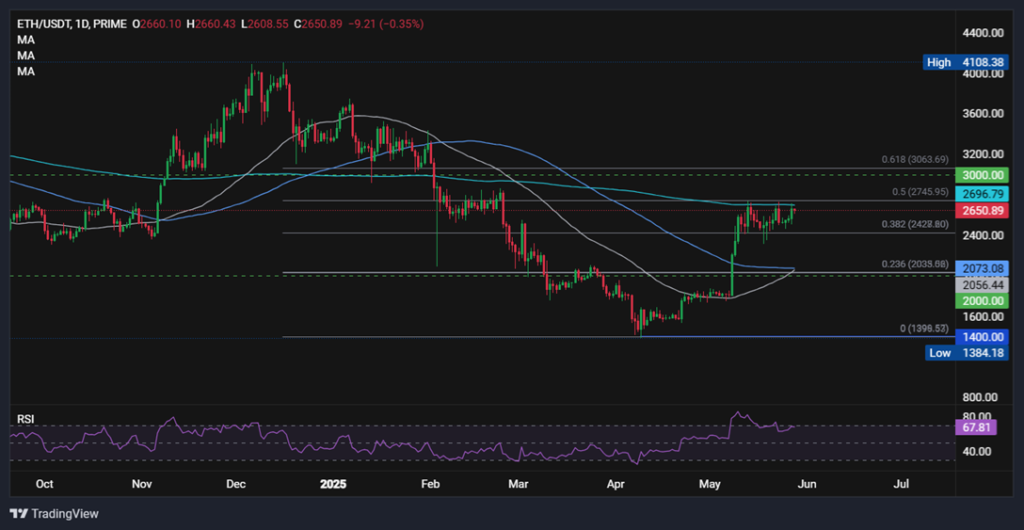This screenshot has height=530, width=1024.
Task: Click the Feb label on time axis
Action: point(429,484)
